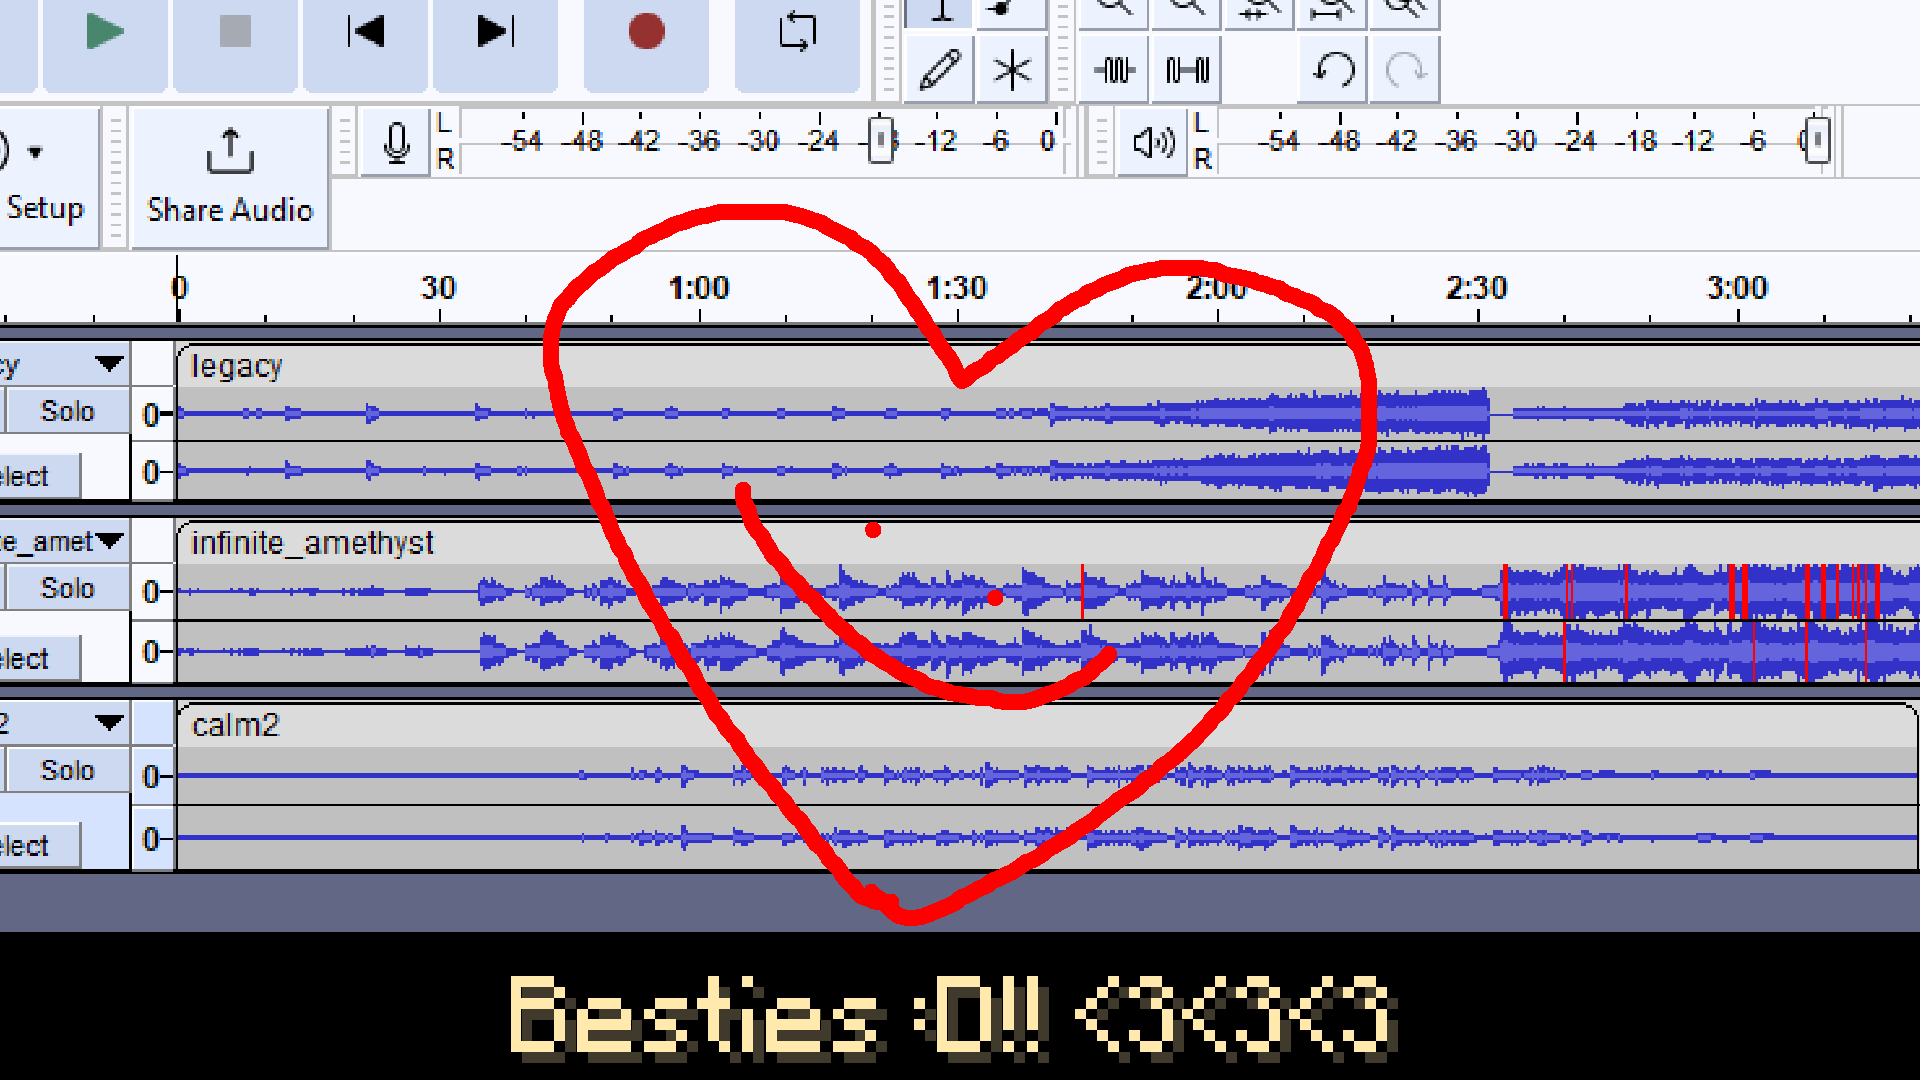The height and width of the screenshot is (1080, 1920).
Task: Click the 1:00 mark on the timeline
Action: click(699, 288)
